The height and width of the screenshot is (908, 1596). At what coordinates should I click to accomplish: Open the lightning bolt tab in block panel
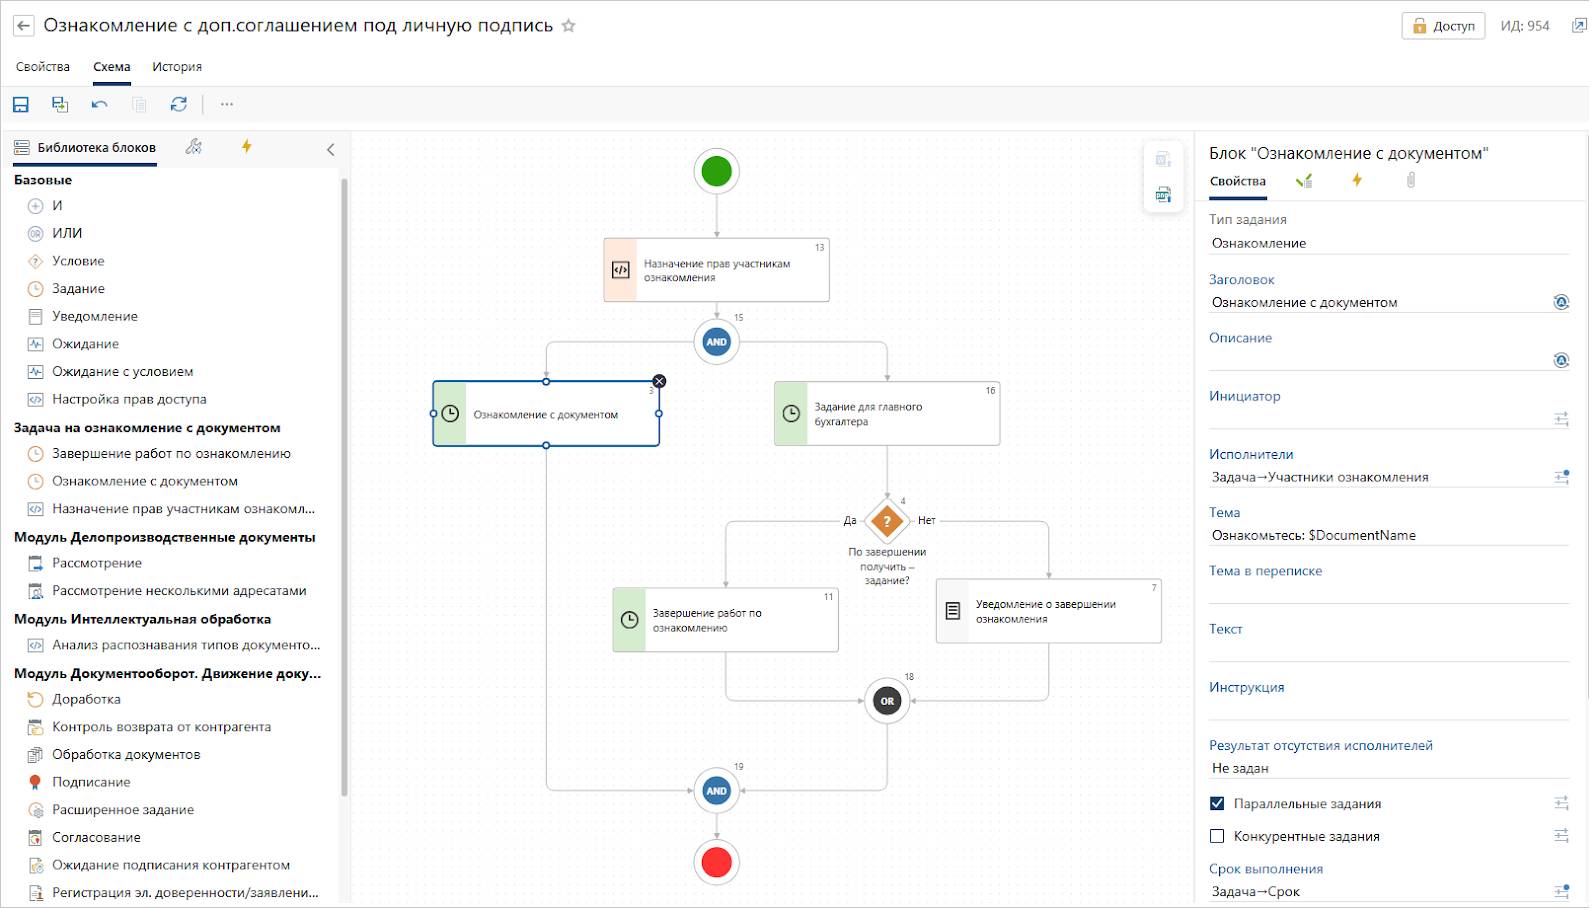coord(1357,180)
